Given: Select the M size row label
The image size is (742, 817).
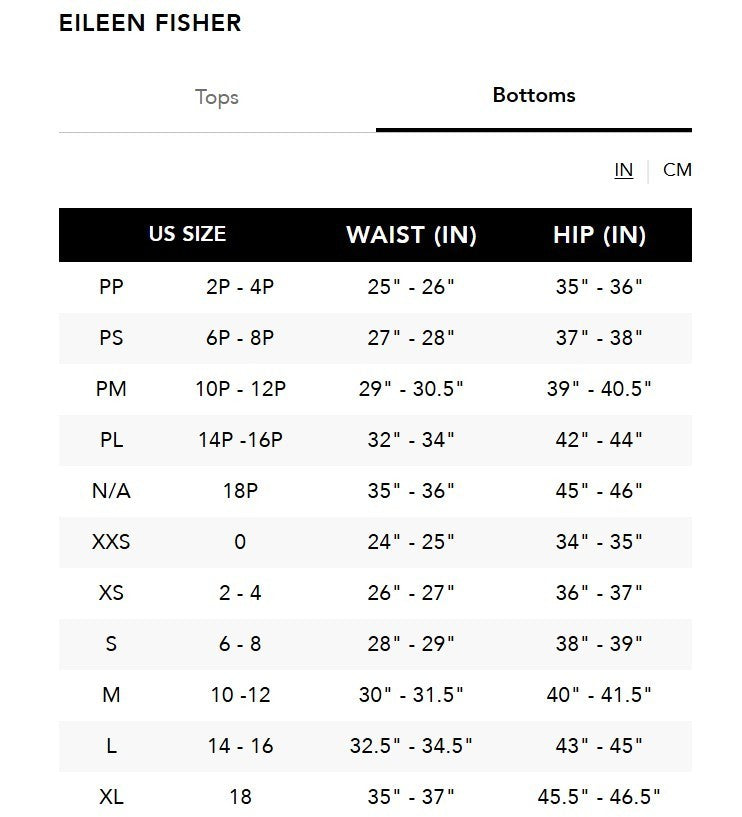Looking at the screenshot, I should click(x=111, y=695).
